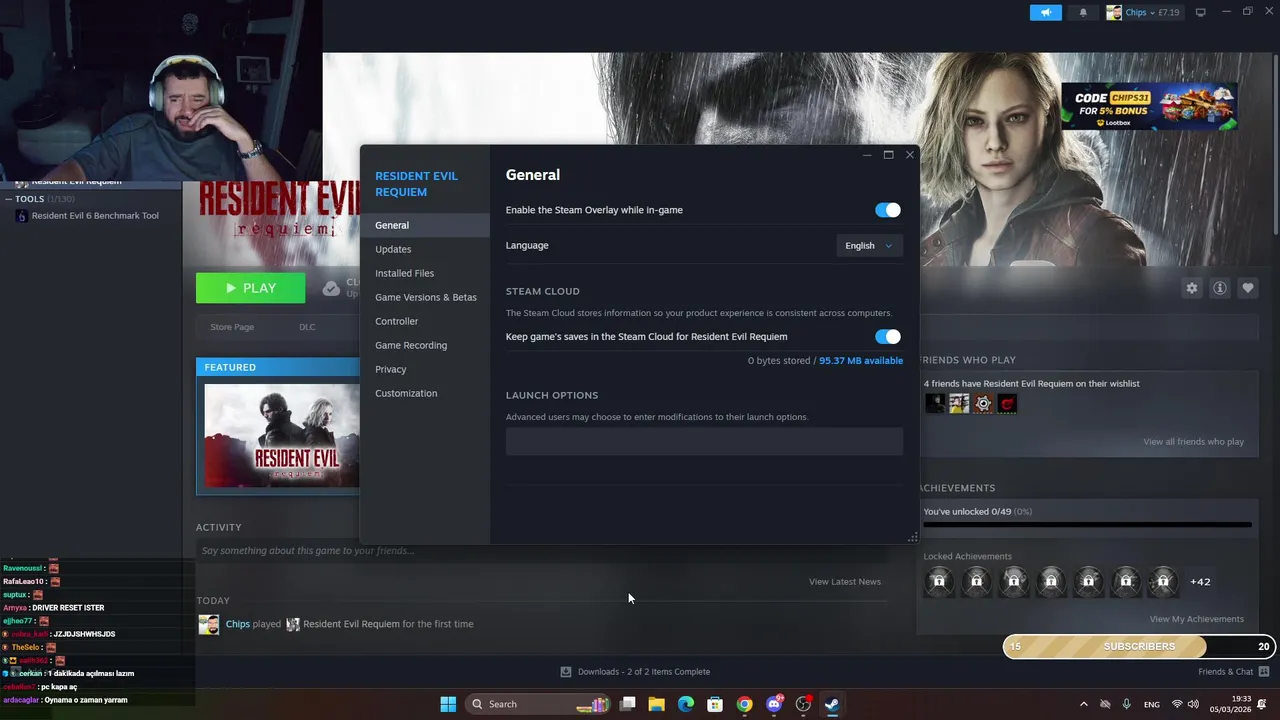1280x720 pixels.
Task: Open Windows Start menu
Action: coord(448,704)
